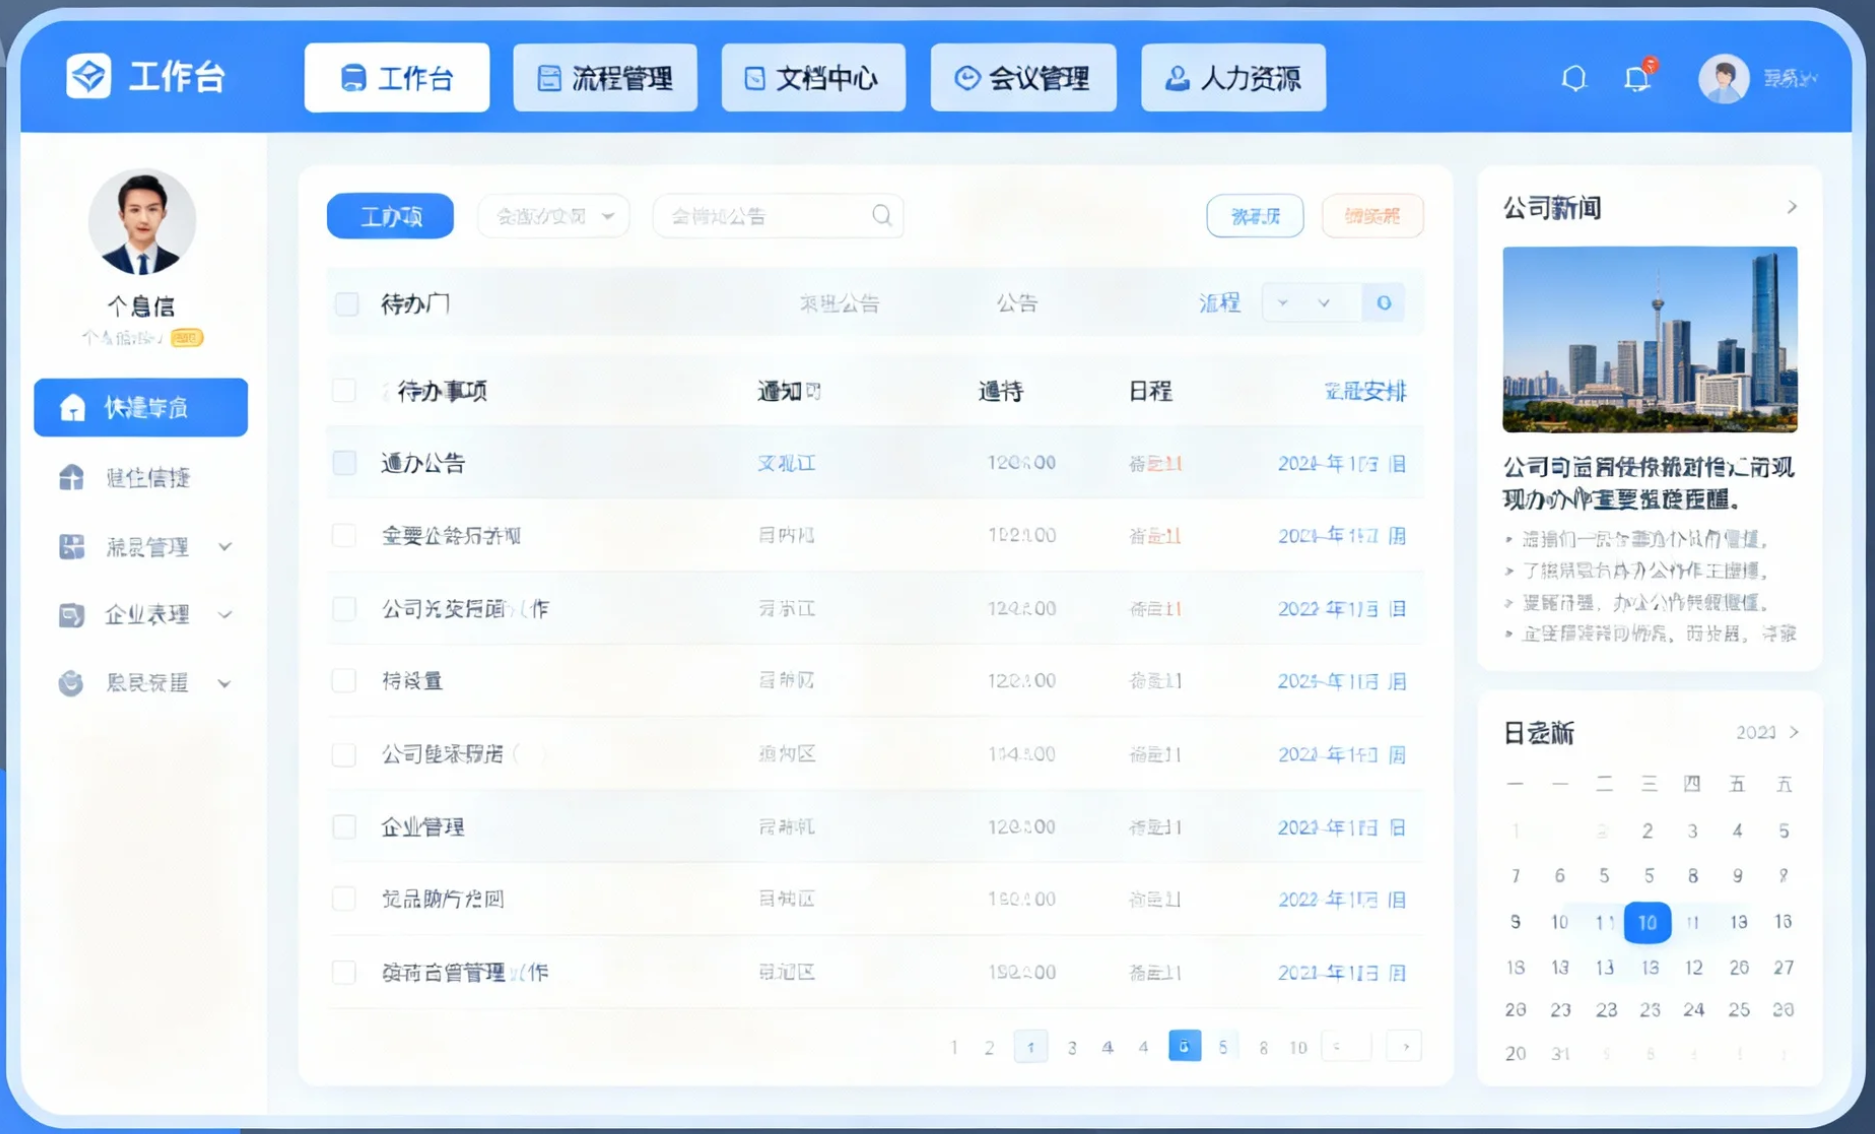Viewport: 1875px width, 1134px height.
Task: Check the checkbox on the 通办公告 row
Action: click(345, 463)
